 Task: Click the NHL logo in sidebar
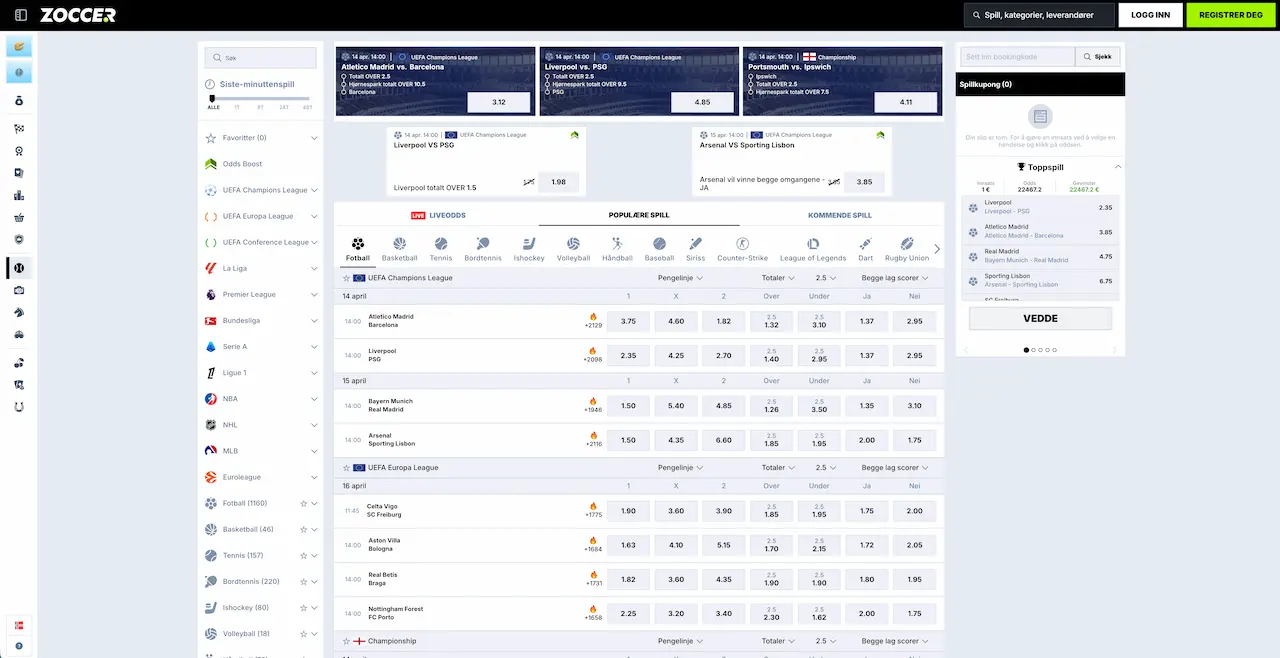click(211, 424)
